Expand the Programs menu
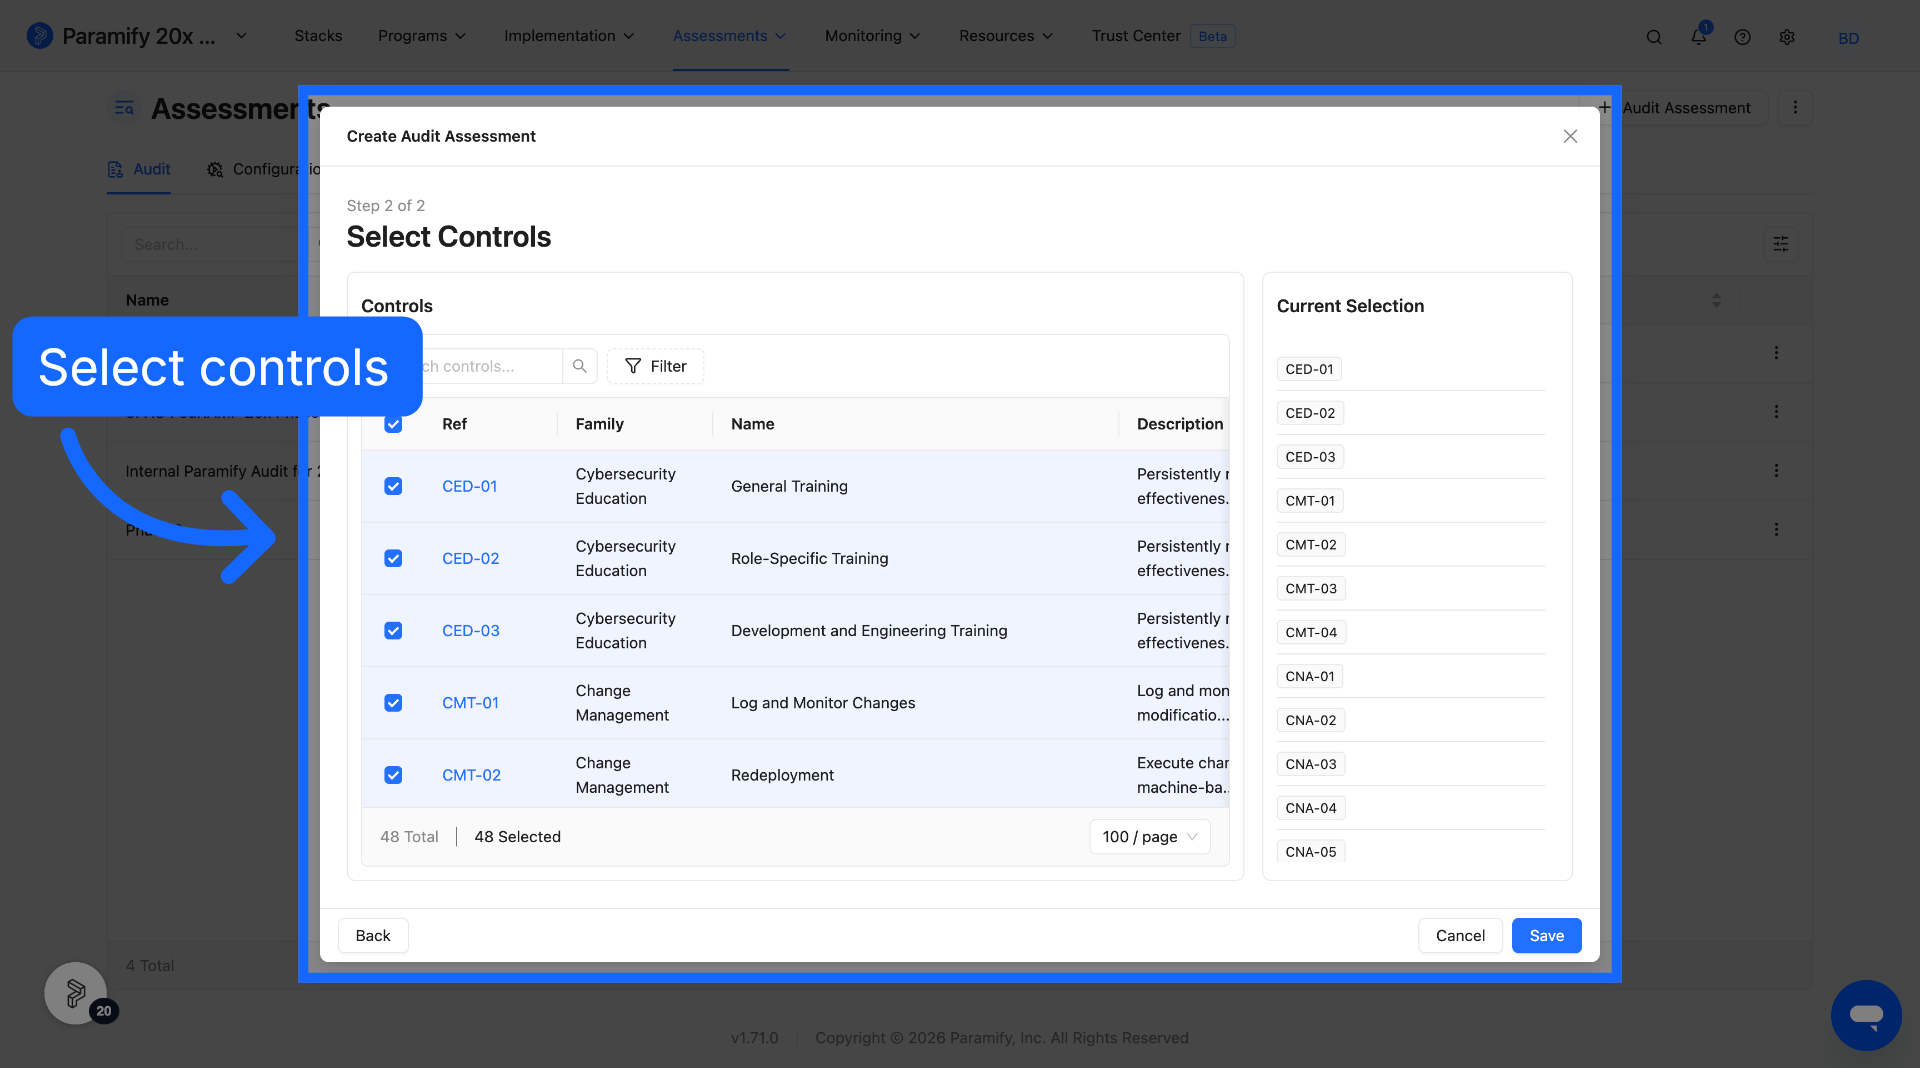Screen dimensions: 1920x1068 coord(422,36)
